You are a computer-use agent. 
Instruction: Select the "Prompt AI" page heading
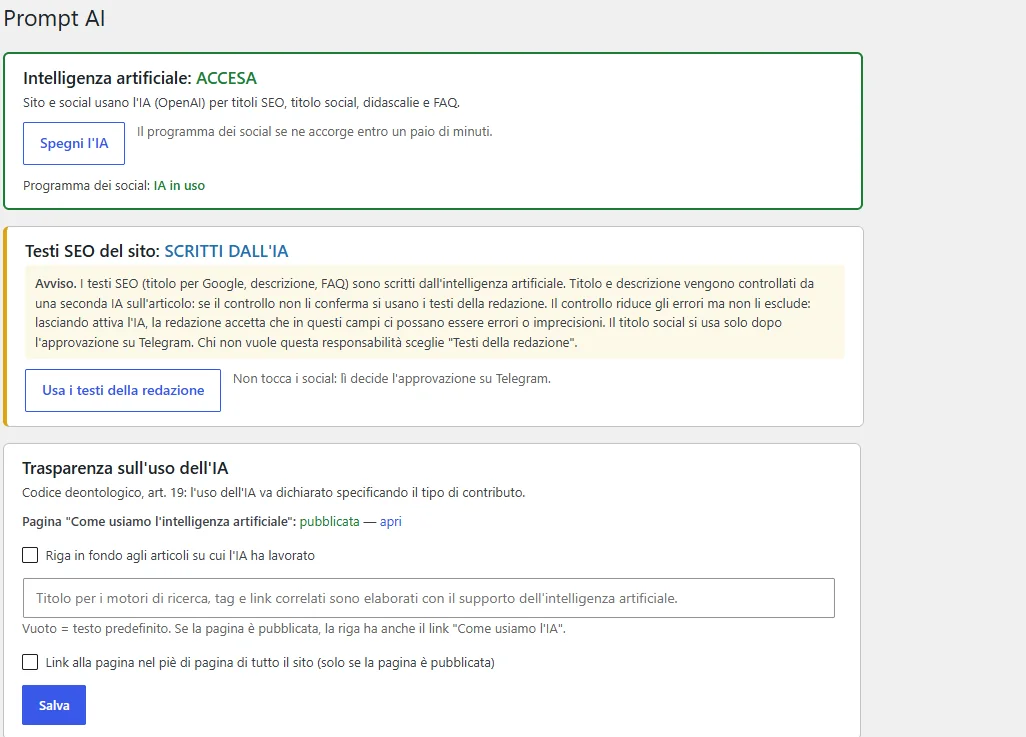click(54, 18)
